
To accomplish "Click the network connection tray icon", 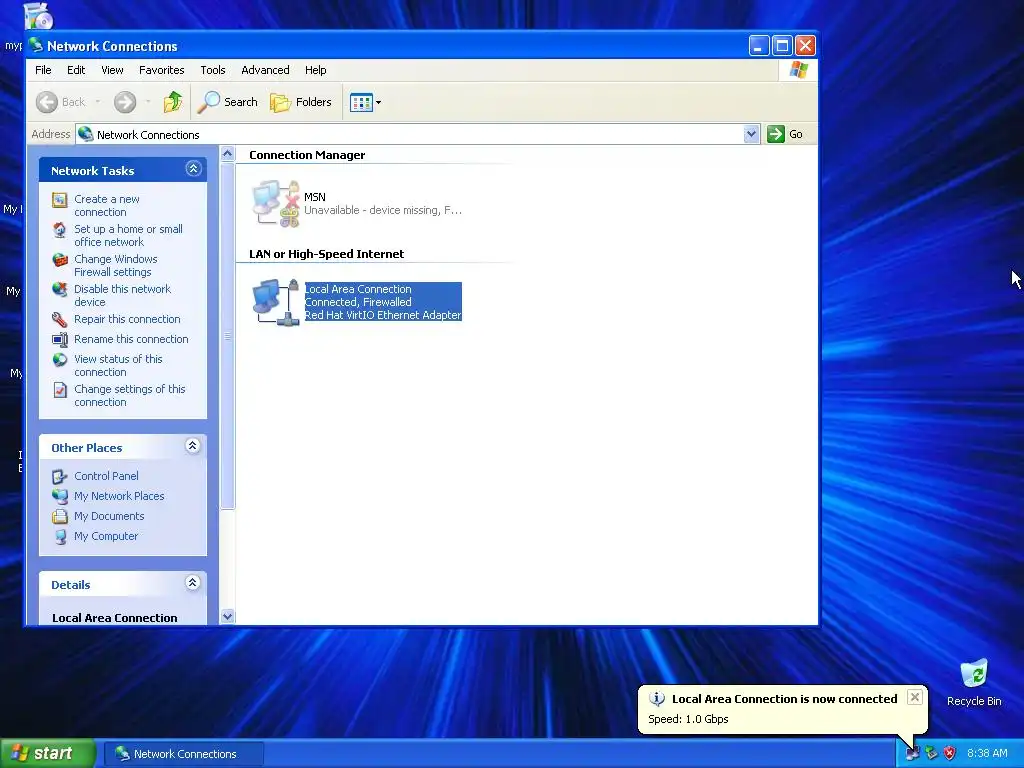I will (912, 754).
